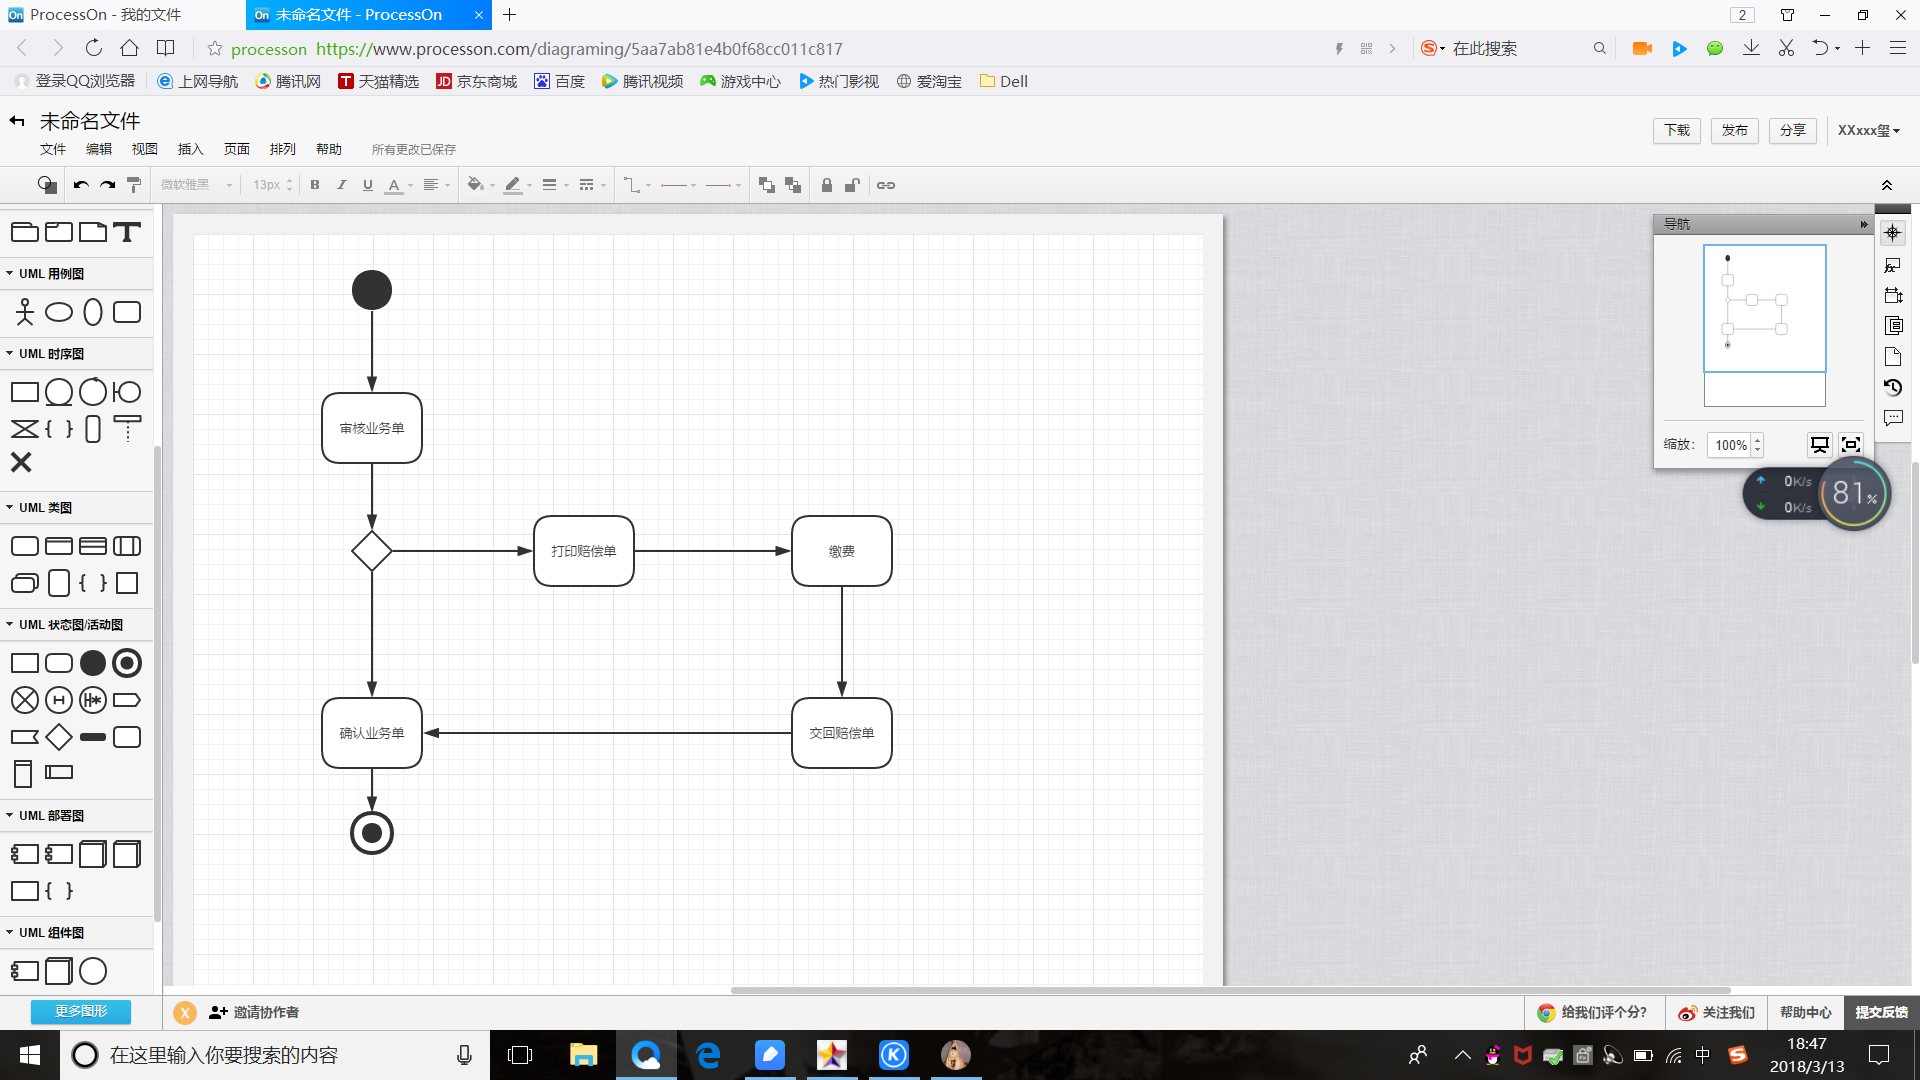Screen dimensions: 1920x1080
Task: Toggle bold text formatting
Action: 315,185
